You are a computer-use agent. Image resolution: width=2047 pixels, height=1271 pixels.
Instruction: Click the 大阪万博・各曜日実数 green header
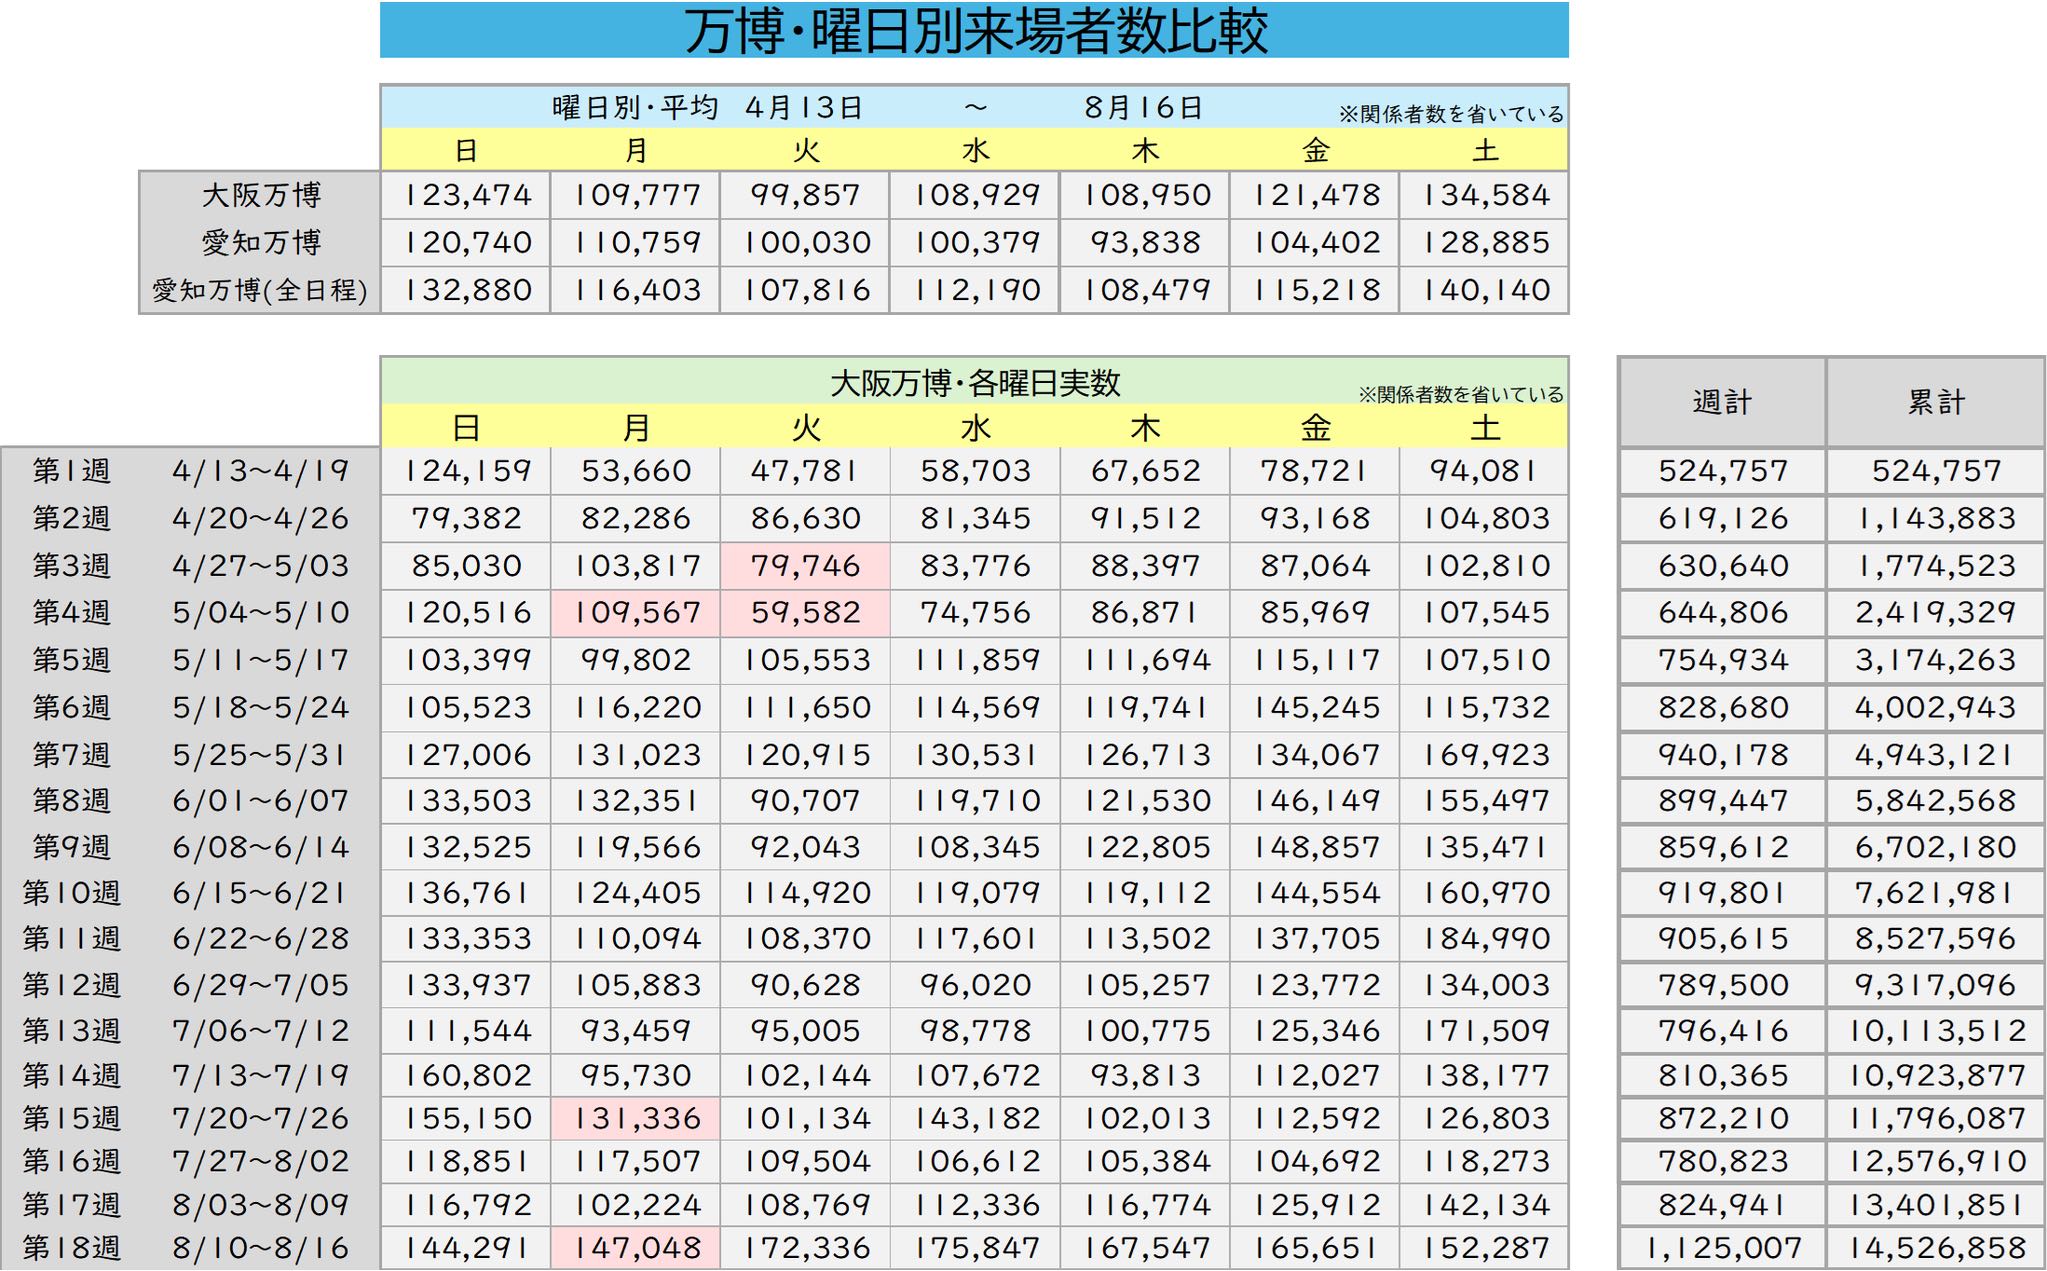point(974,383)
